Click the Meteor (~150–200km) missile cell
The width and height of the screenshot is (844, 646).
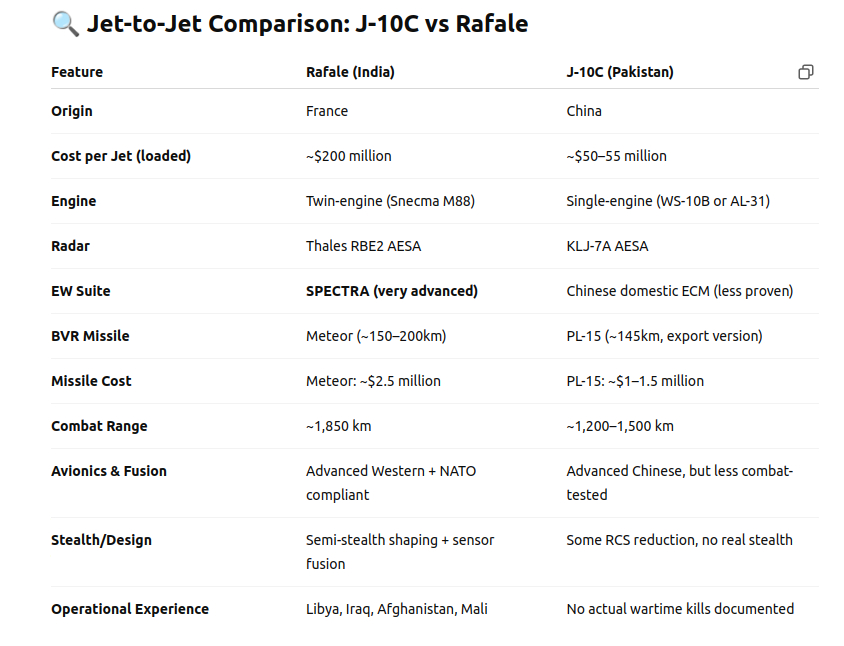tap(376, 336)
